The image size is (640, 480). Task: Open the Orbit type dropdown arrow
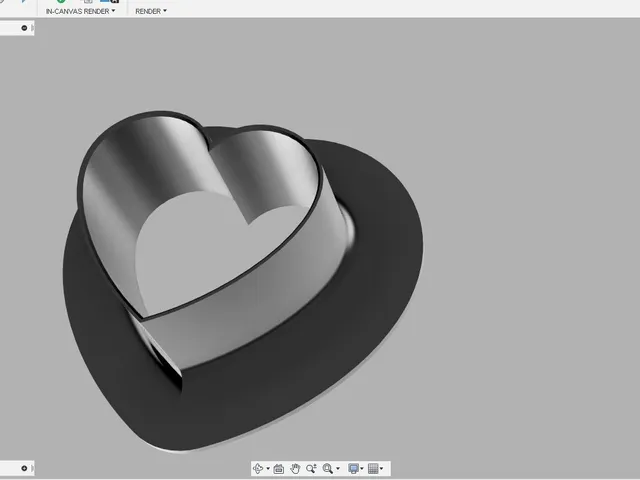[x=268, y=469]
